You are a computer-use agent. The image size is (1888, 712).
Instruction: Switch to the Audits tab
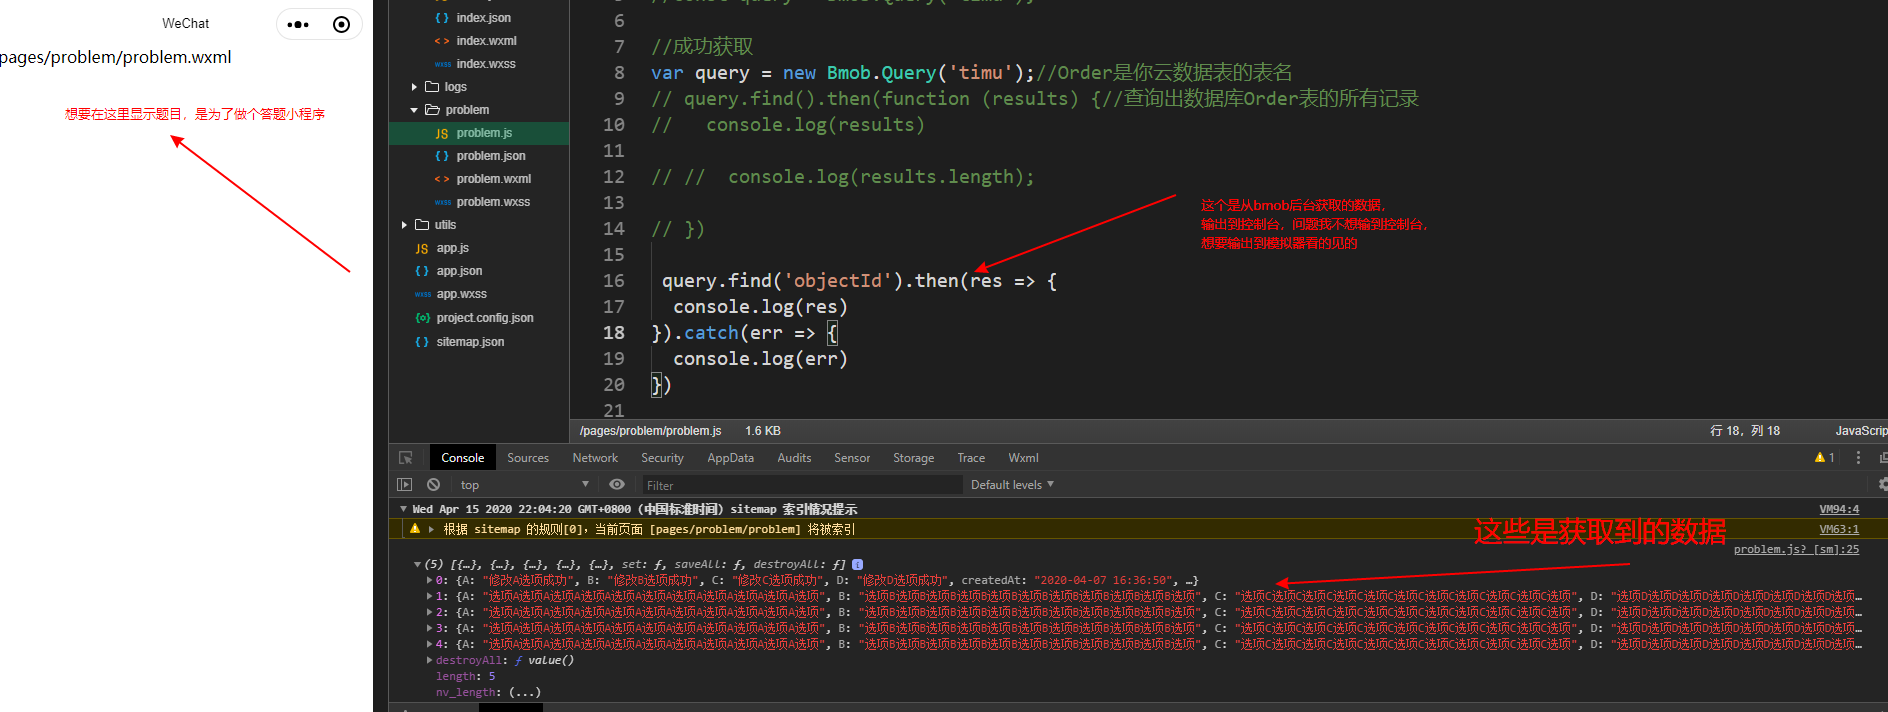[x=794, y=458]
